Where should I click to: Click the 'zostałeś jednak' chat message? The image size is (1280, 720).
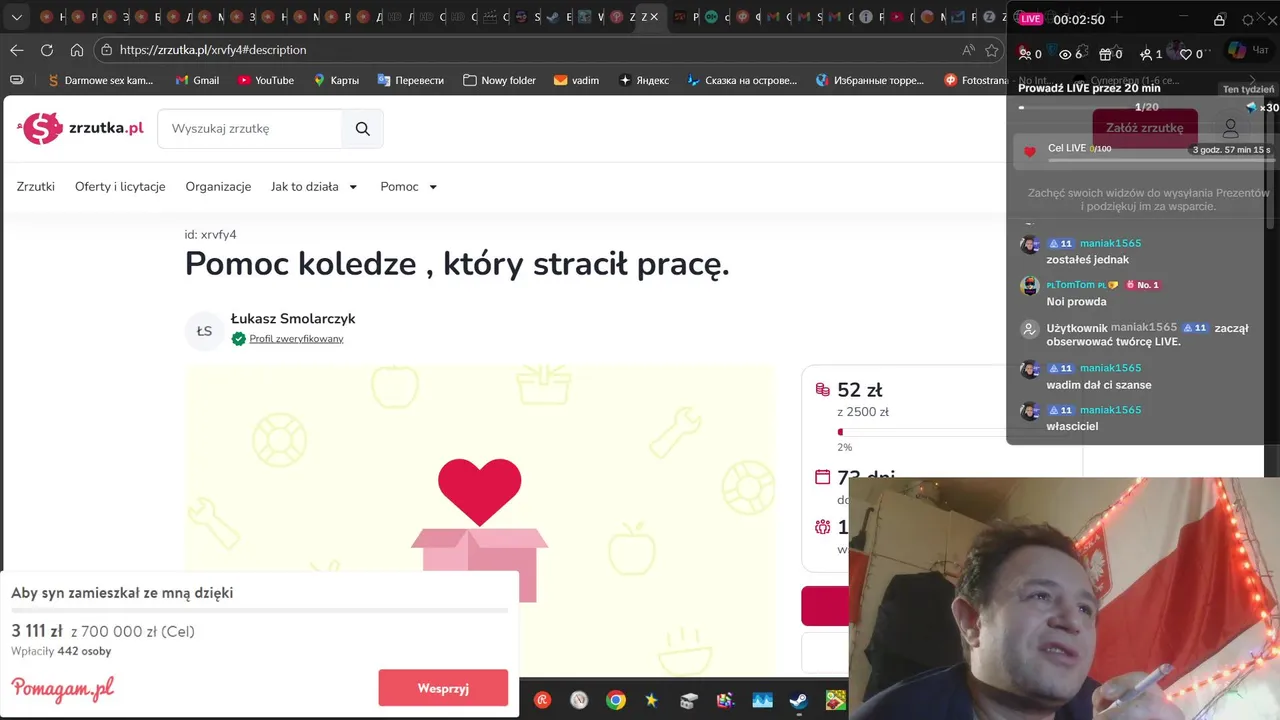click(1088, 260)
